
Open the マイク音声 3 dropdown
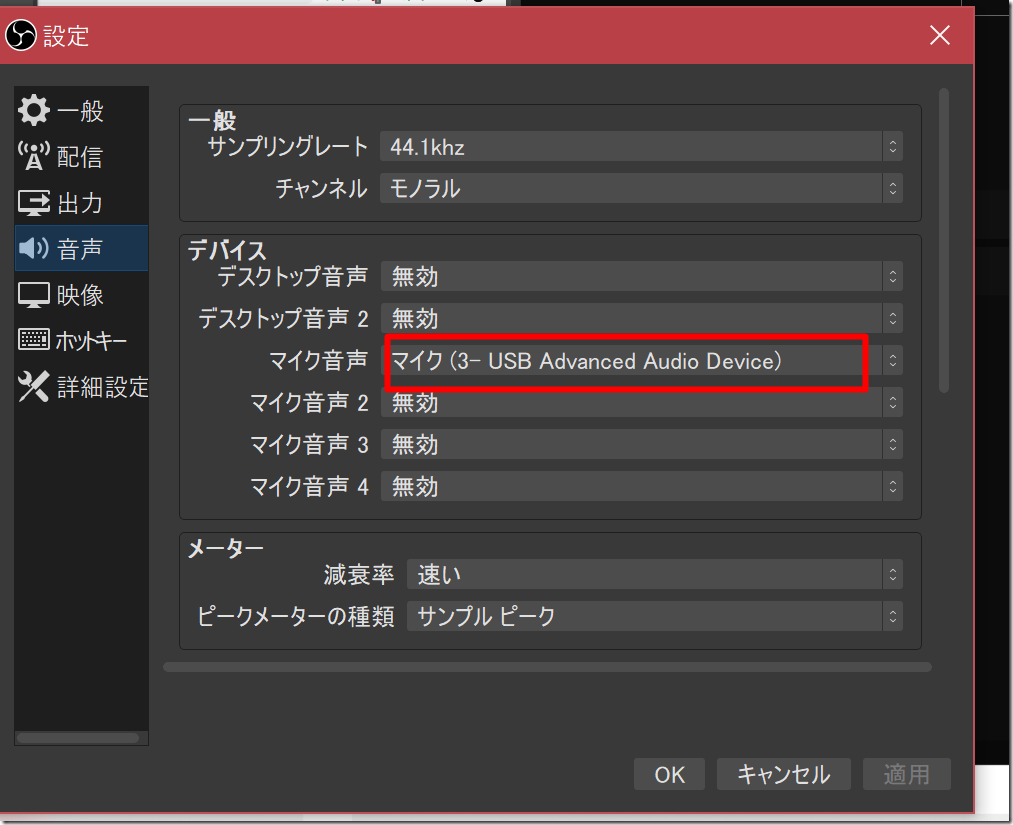[x=642, y=444]
